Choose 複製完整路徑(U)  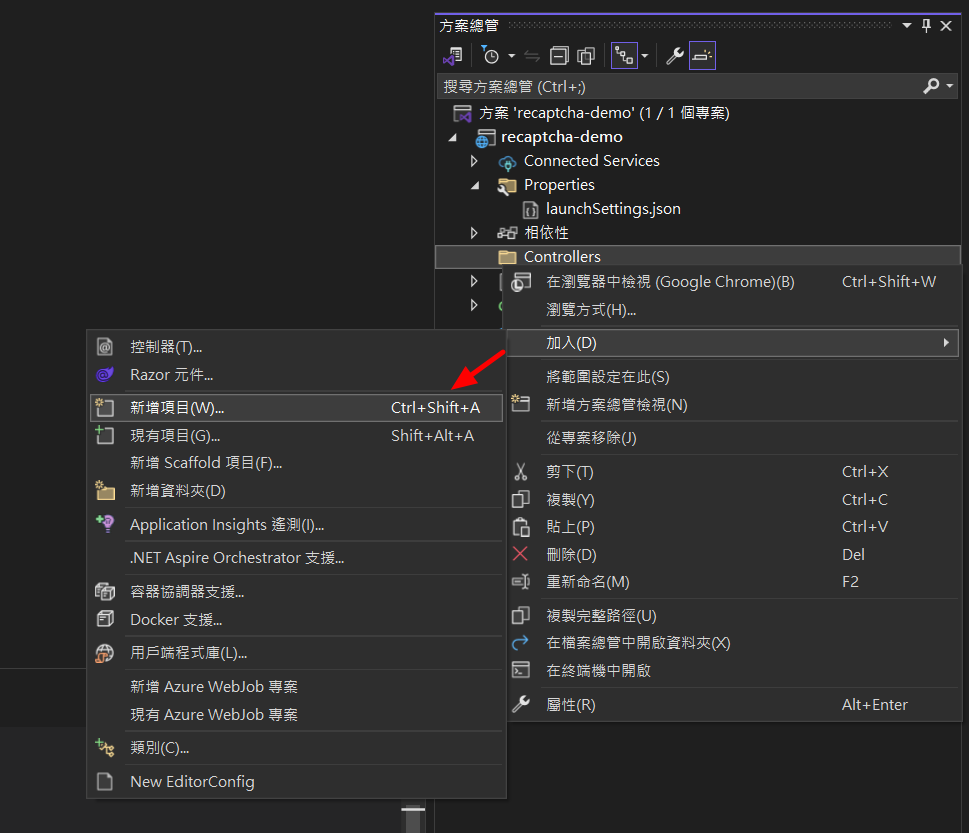732,616
